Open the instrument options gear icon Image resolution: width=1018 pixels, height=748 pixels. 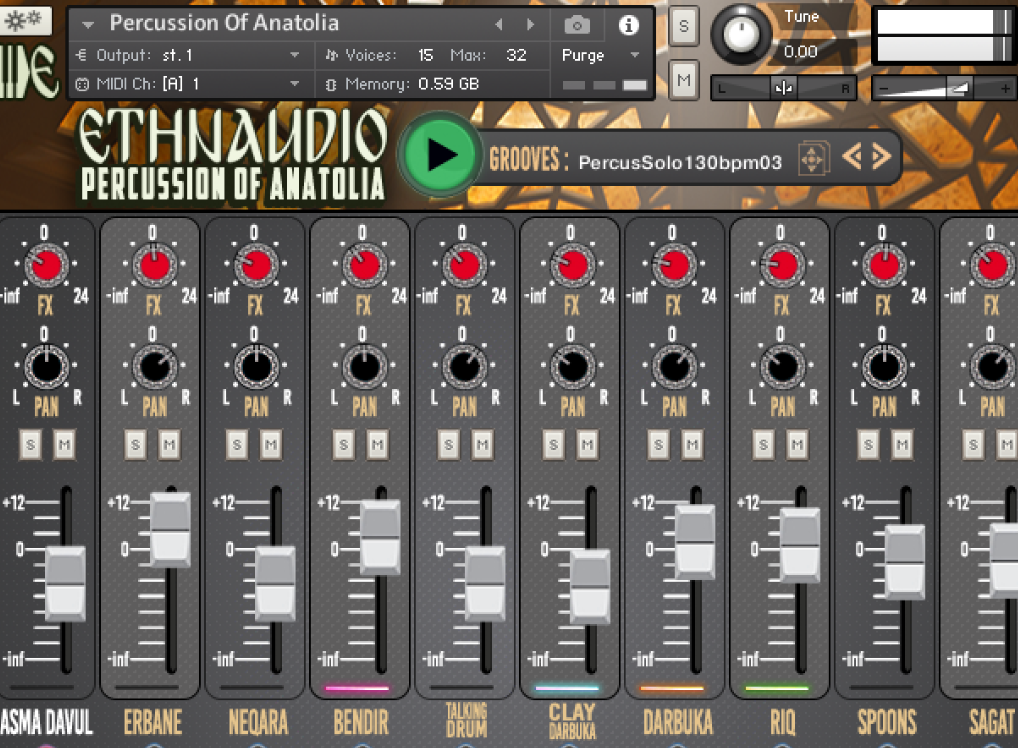[x=23, y=21]
